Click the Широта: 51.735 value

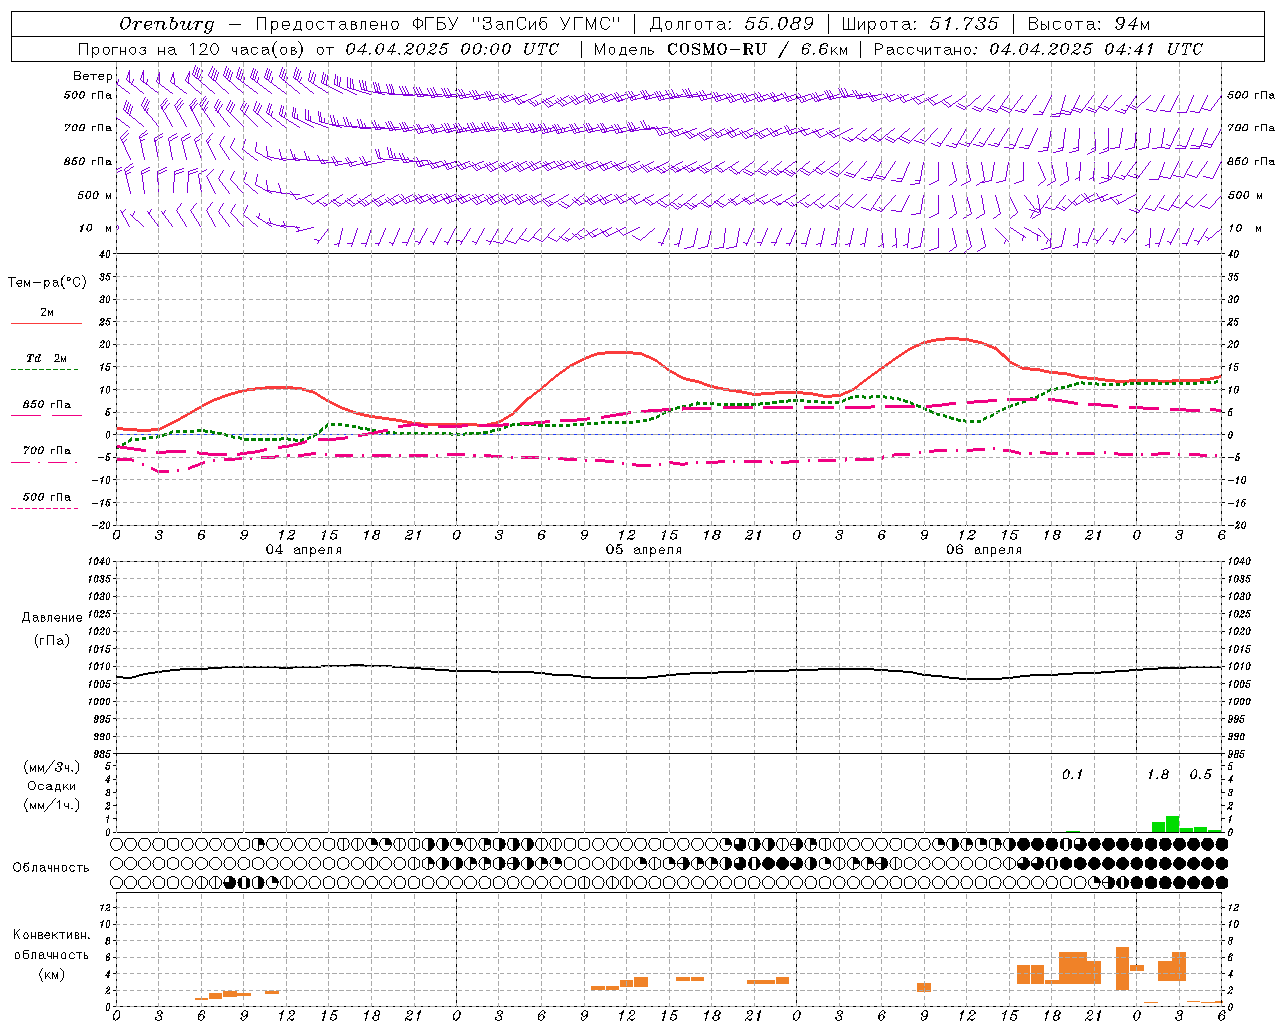tap(920, 24)
